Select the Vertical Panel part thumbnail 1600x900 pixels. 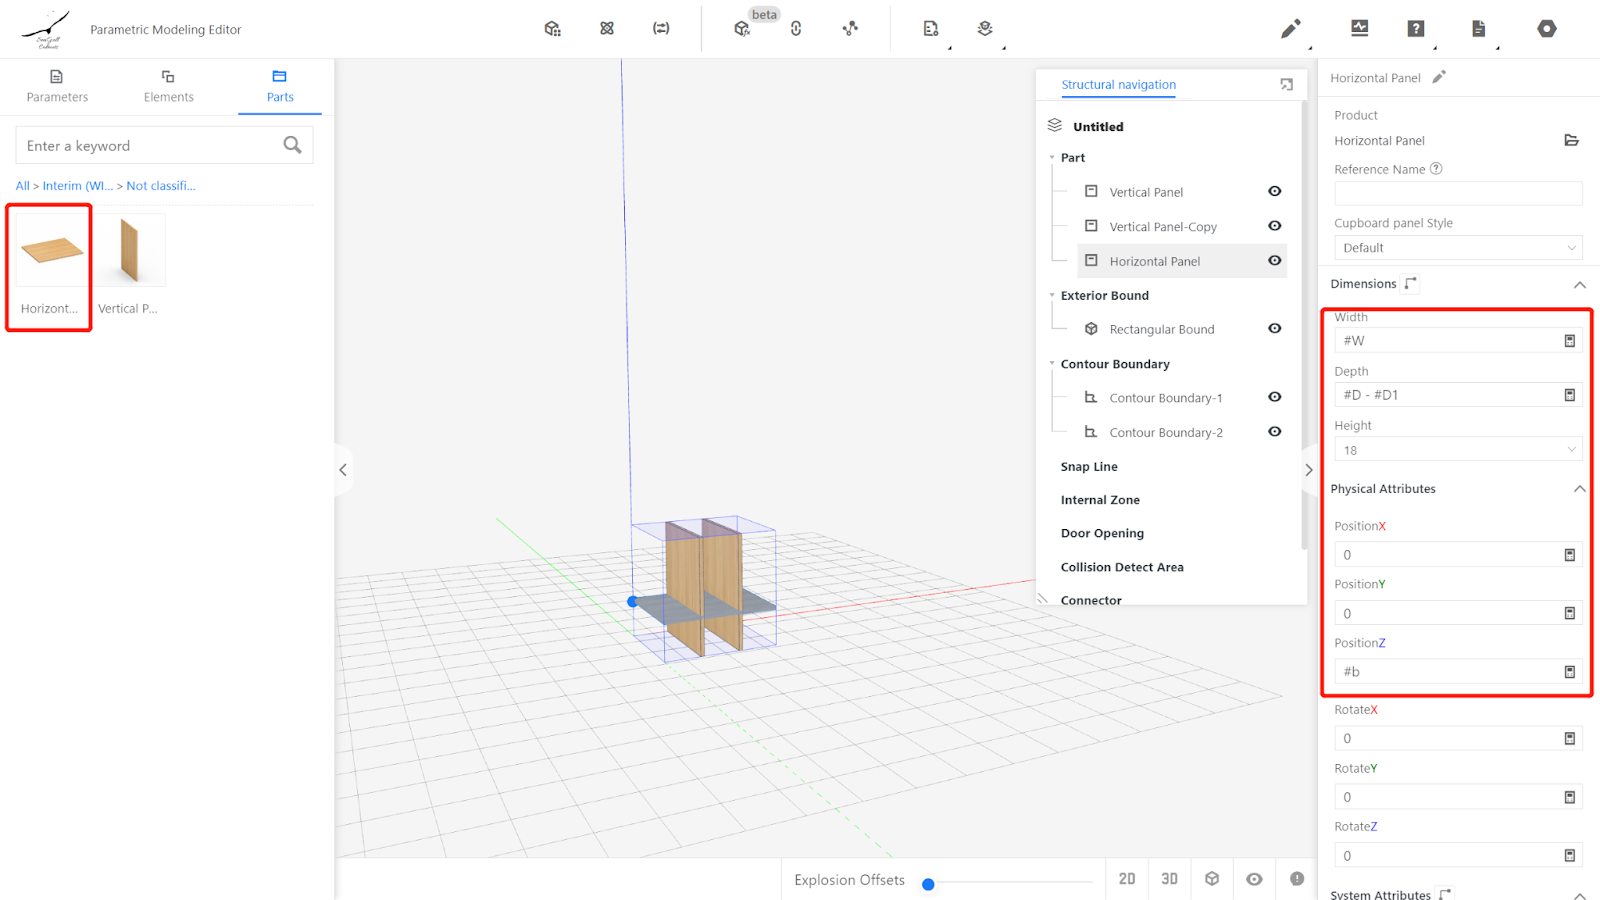[x=129, y=251]
